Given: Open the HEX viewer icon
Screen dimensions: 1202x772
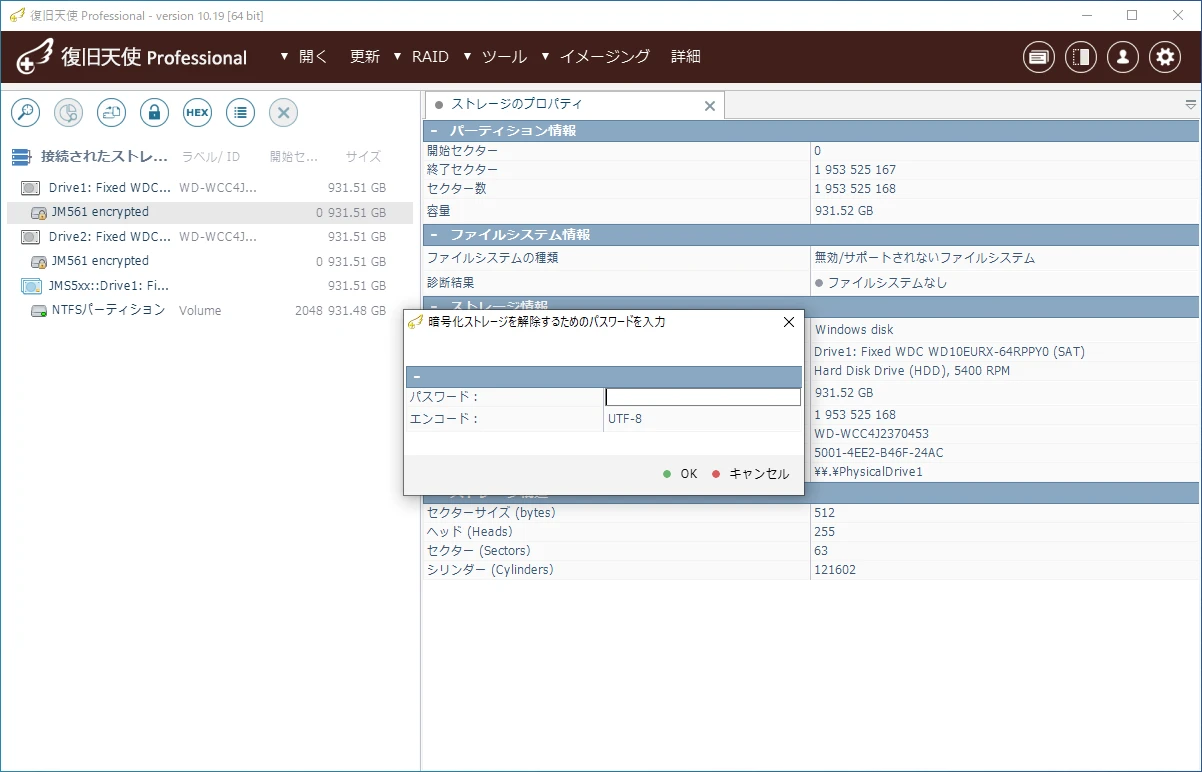Looking at the screenshot, I should point(197,112).
